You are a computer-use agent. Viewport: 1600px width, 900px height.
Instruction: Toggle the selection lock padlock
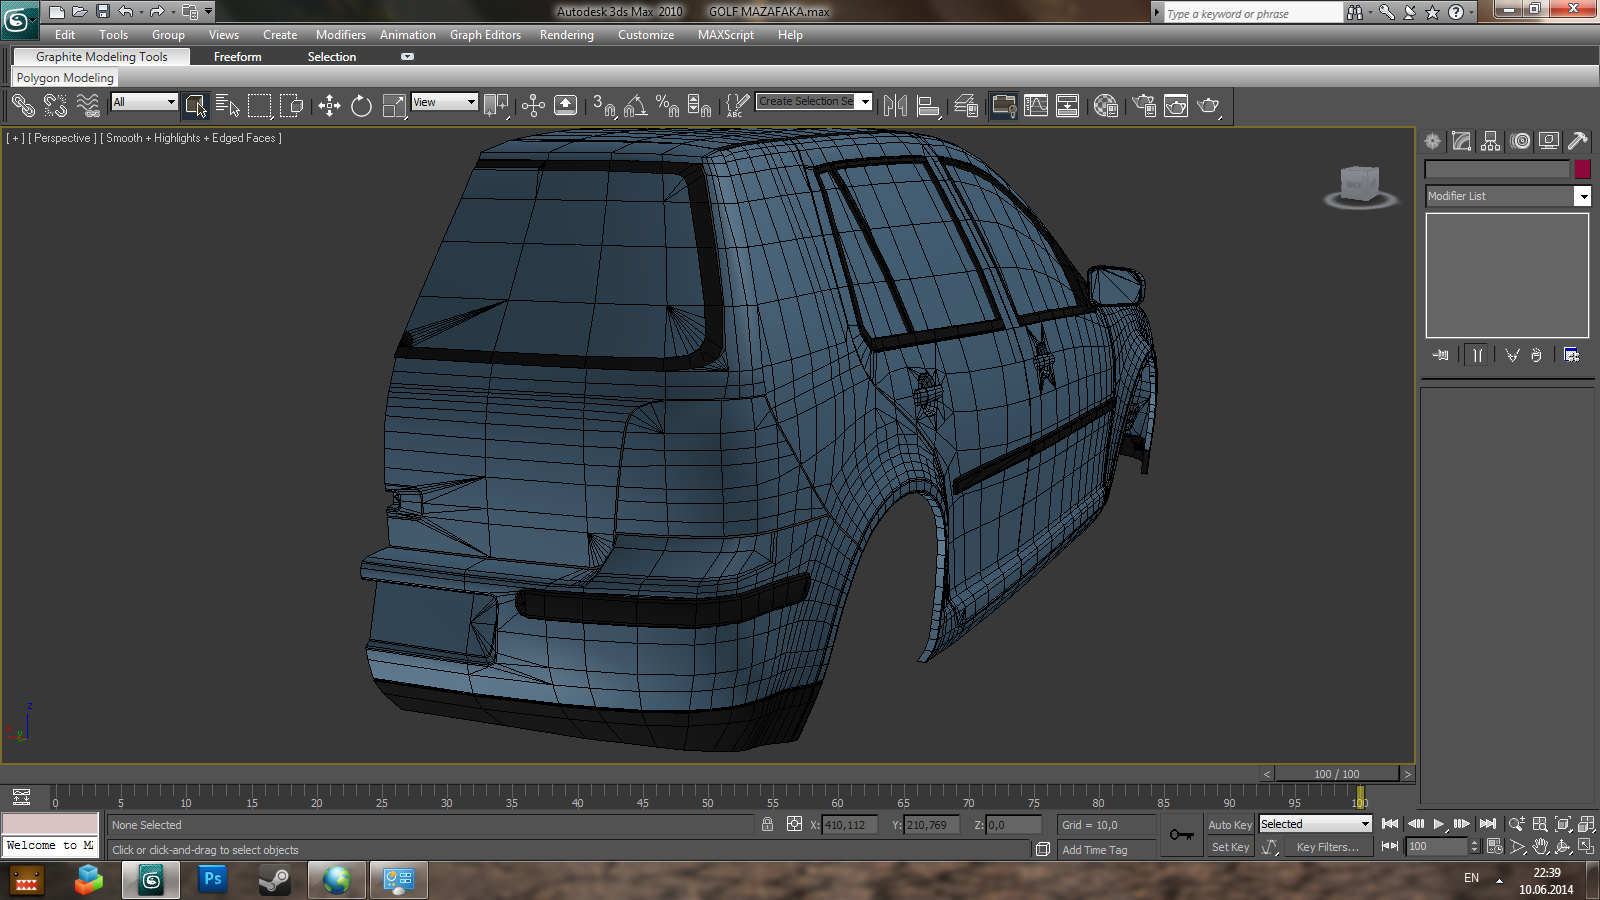point(767,825)
